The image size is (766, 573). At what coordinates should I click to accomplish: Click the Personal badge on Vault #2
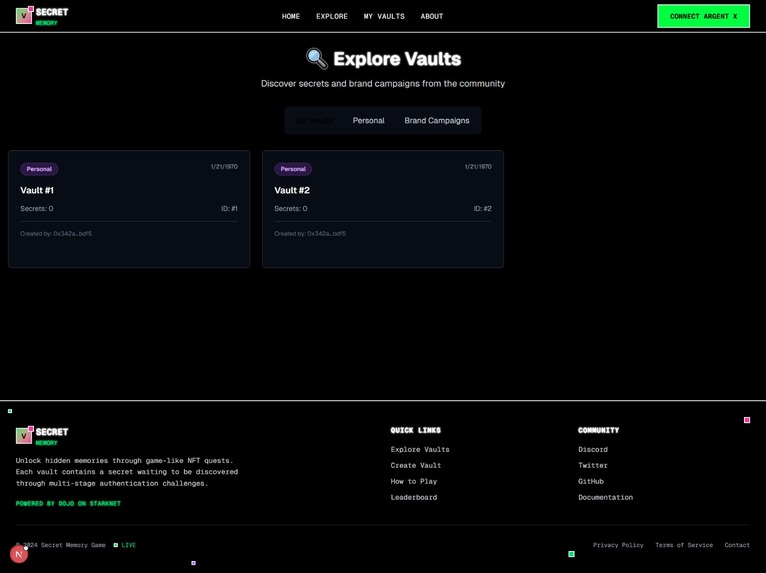[293, 169]
